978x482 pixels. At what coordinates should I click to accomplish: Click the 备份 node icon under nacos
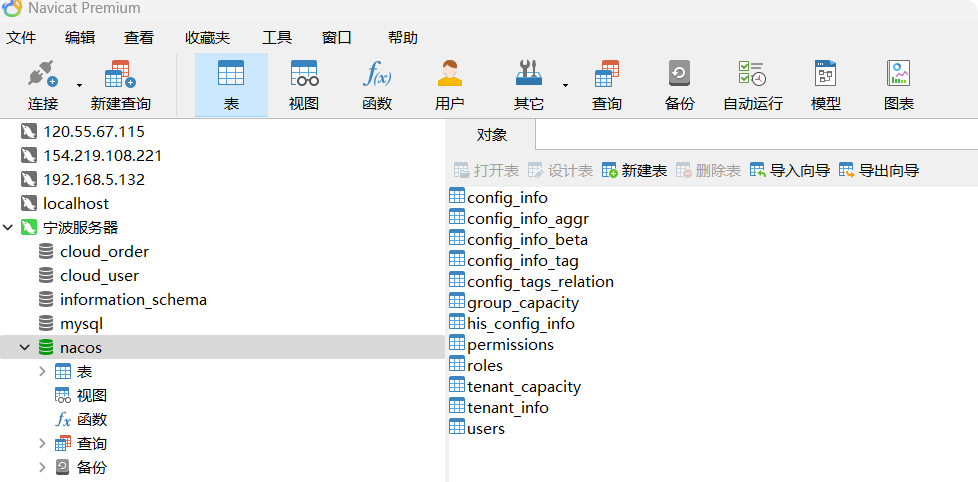coord(63,467)
